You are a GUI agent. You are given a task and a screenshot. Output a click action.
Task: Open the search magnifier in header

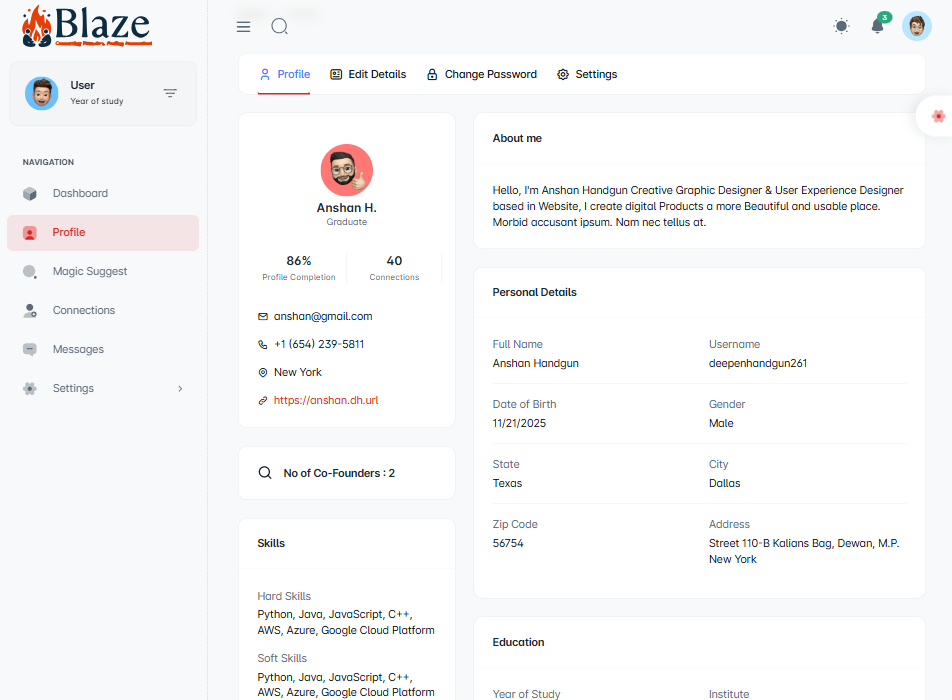[279, 27]
